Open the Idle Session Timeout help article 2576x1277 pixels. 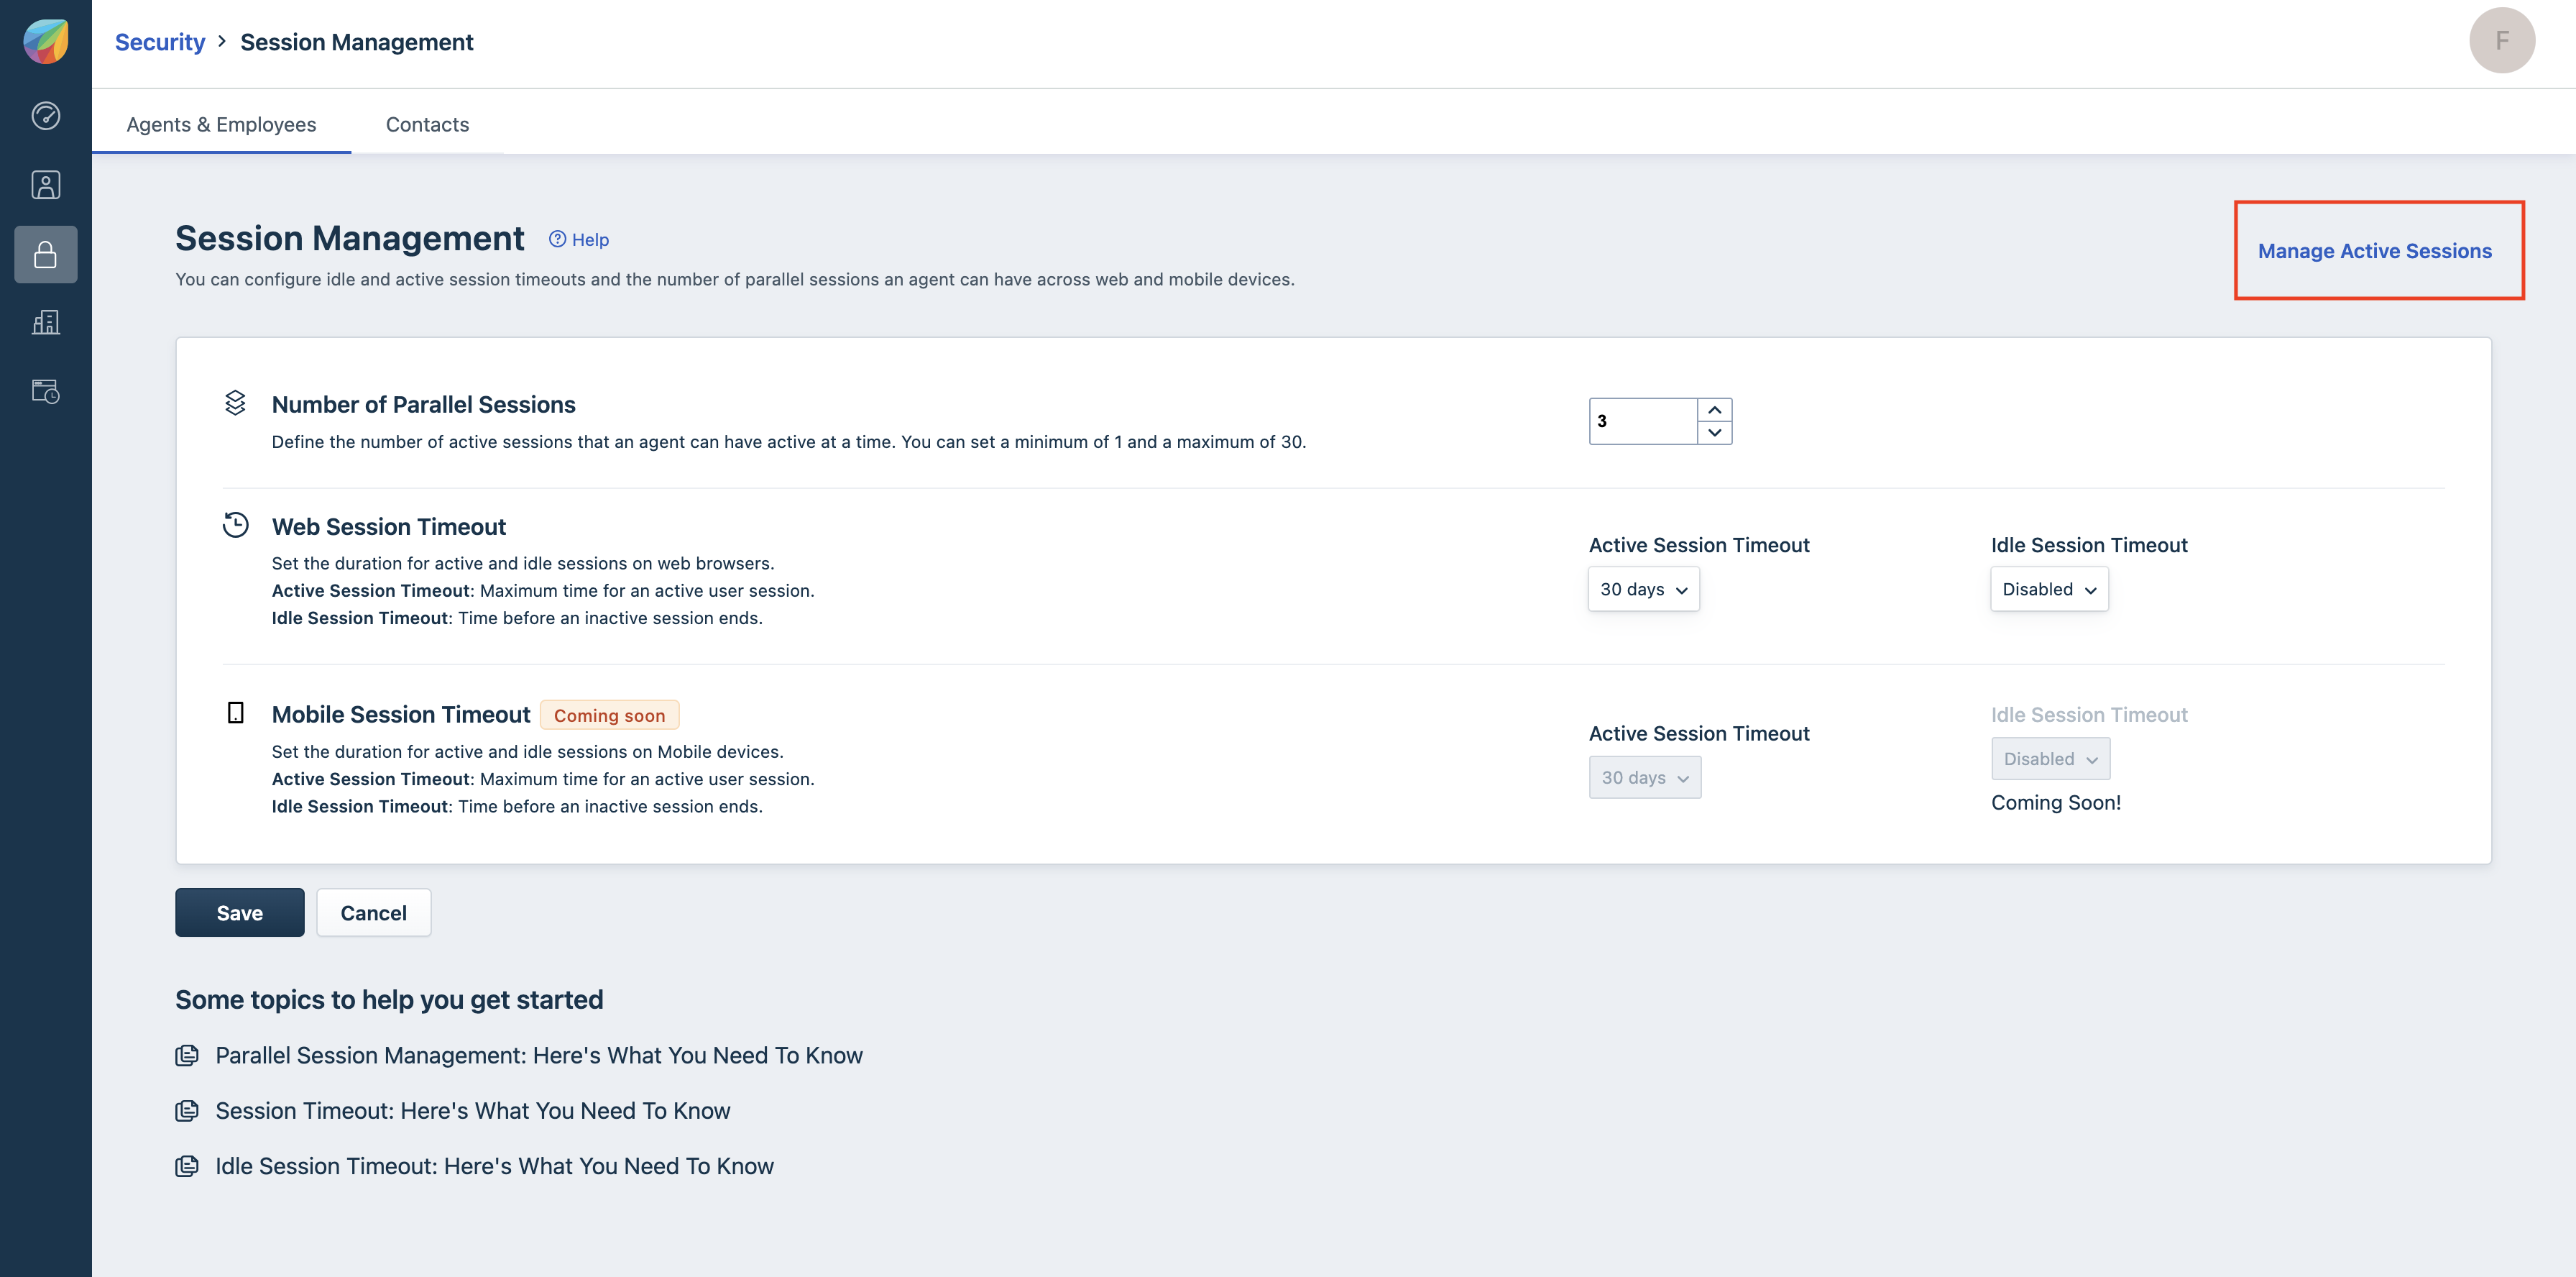(494, 1166)
